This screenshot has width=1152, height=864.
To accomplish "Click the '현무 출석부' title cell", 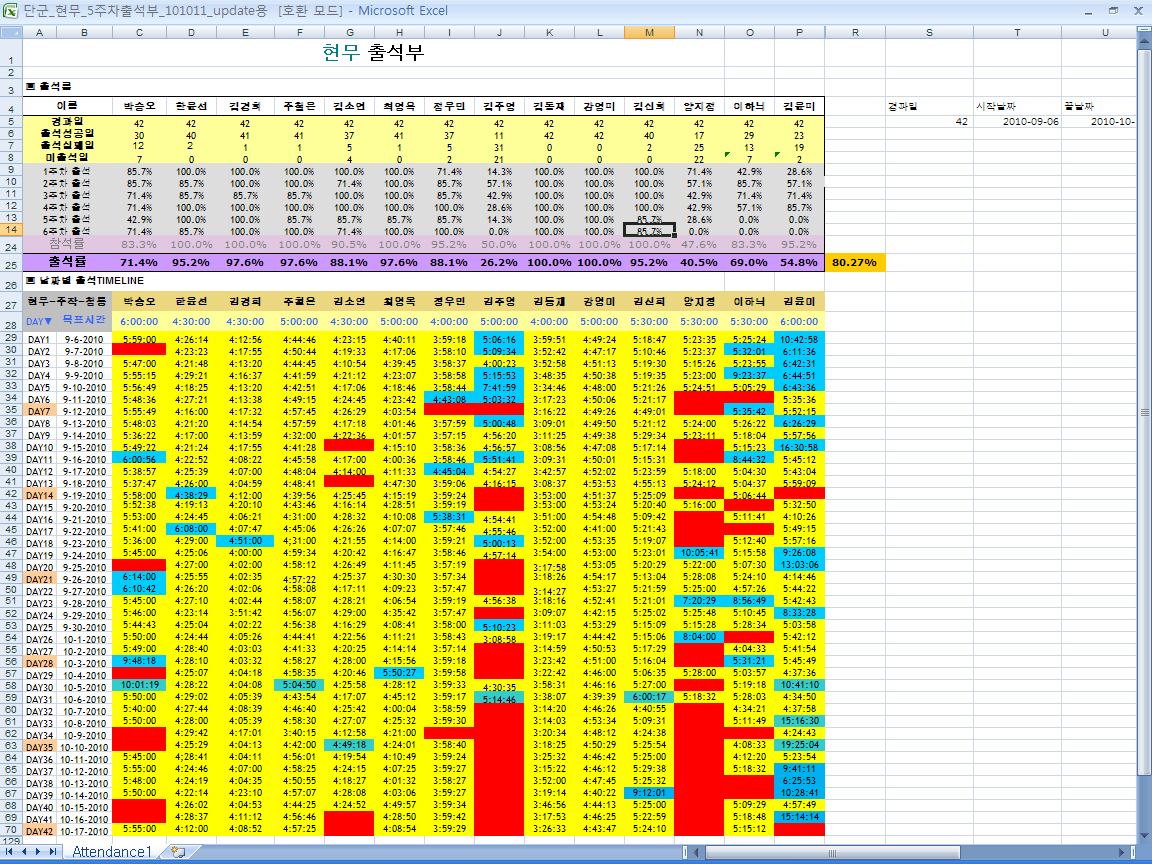I will (x=373, y=52).
